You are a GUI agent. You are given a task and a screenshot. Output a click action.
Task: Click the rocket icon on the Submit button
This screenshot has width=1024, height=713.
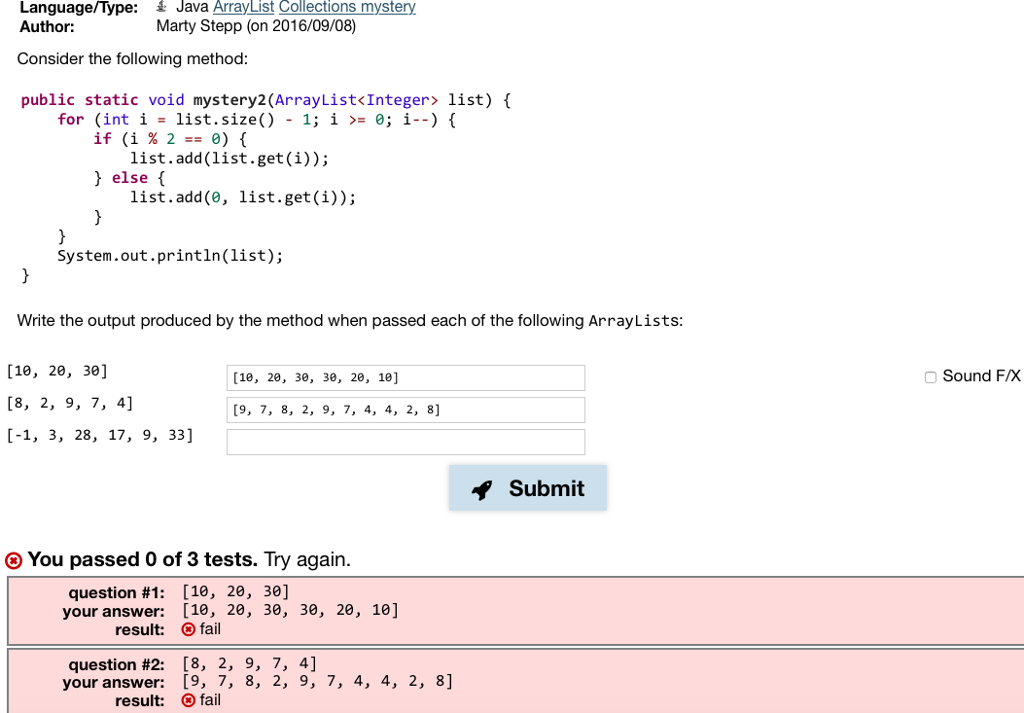(482, 488)
